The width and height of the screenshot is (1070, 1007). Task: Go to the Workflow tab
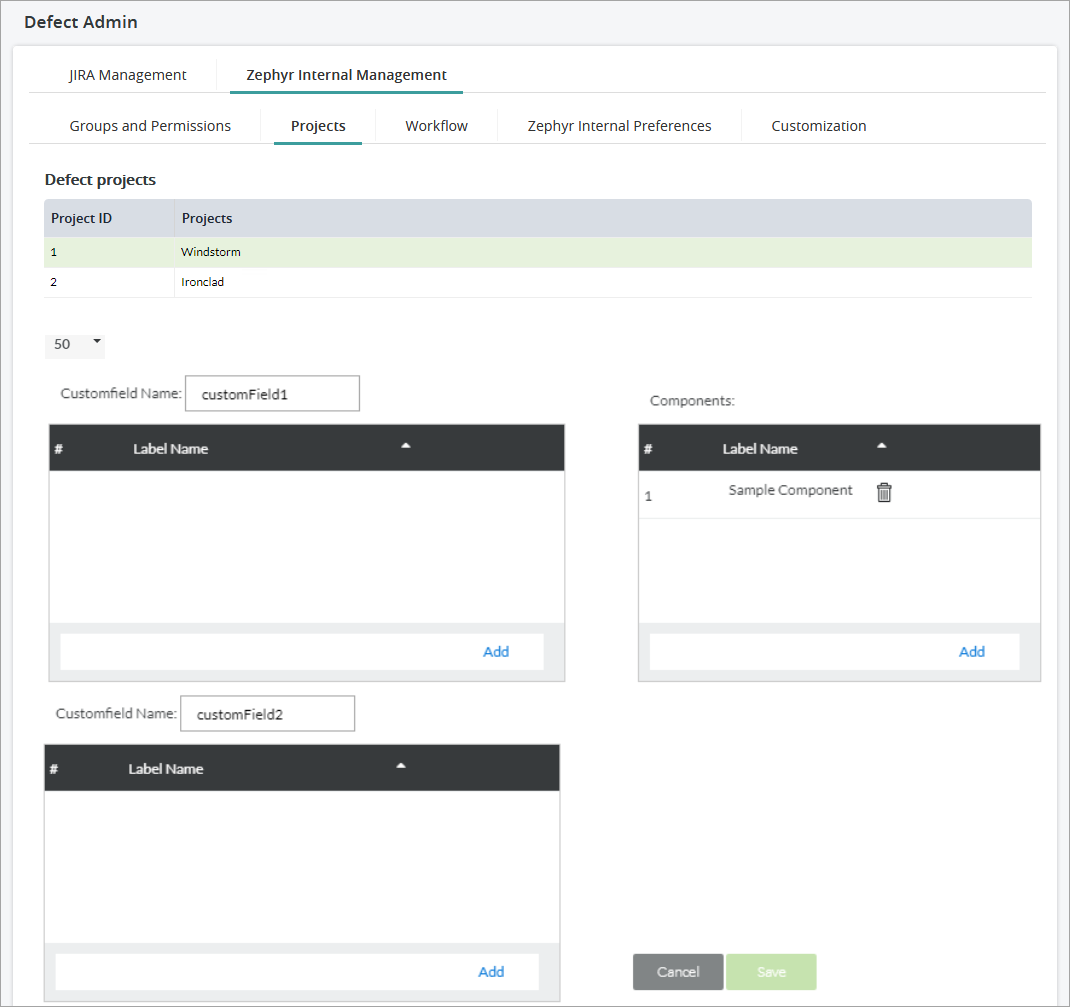pyautogui.click(x=436, y=126)
